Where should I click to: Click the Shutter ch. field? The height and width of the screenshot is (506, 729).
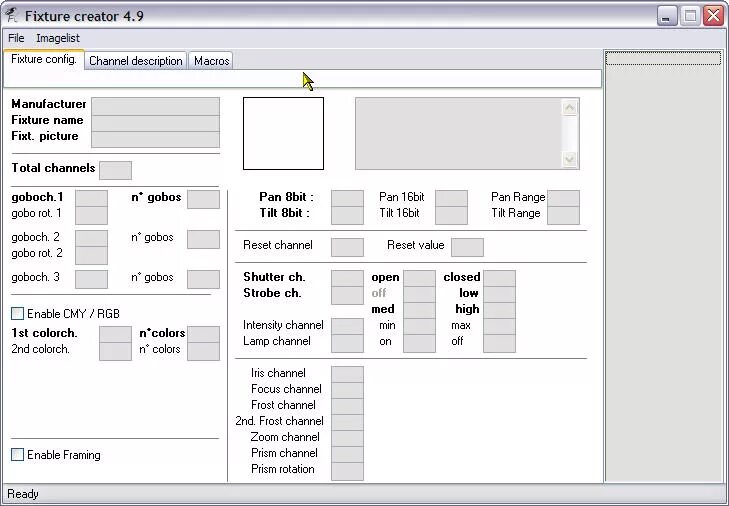point(347,279)
